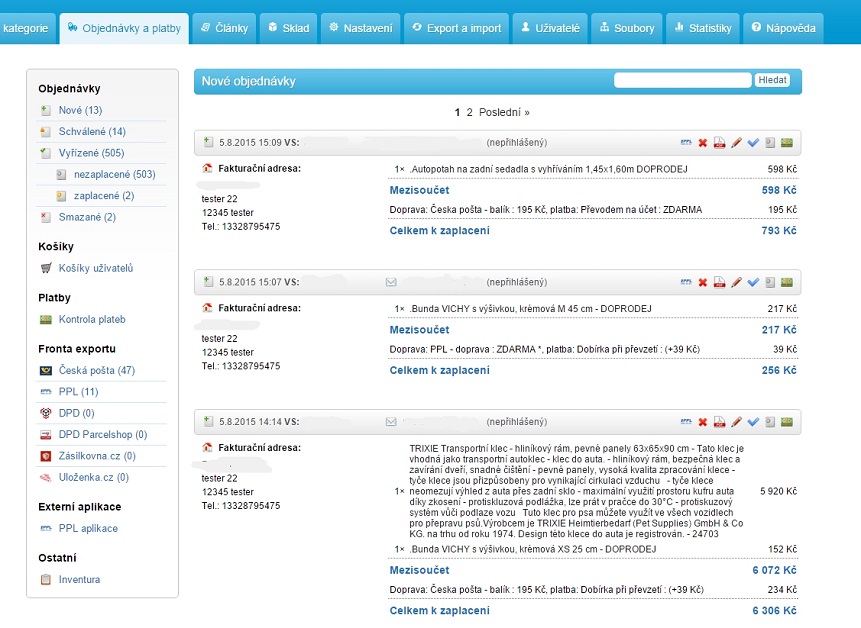The width and height of the screenshot is (861, 628).
Task: Open Česká pošta (47) export queue
Action: coord(96,371)
